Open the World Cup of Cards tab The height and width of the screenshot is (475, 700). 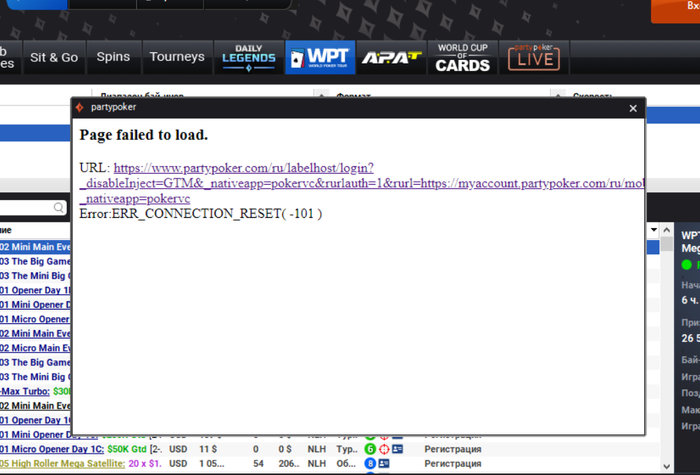pos(462,57)
